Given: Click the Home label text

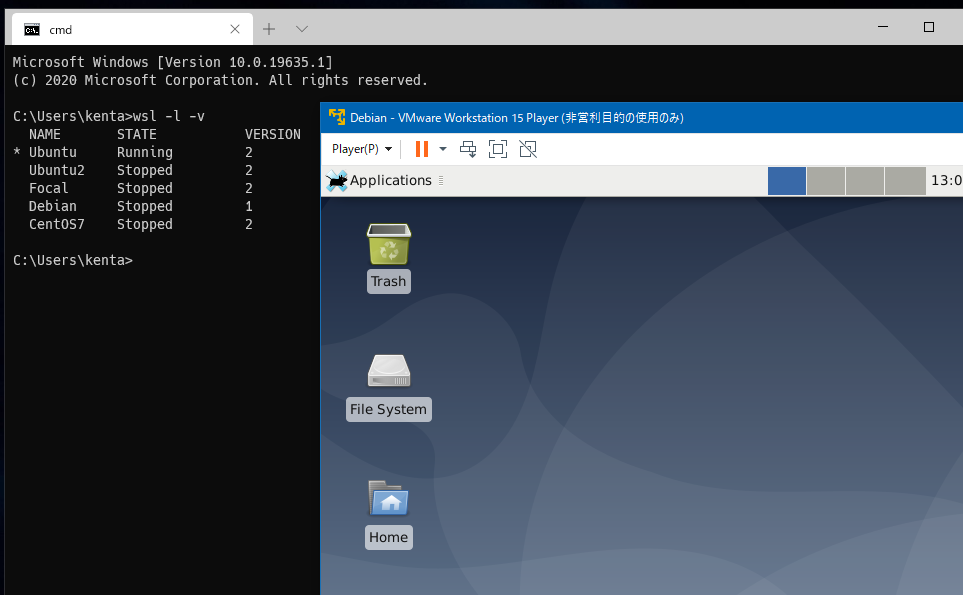Looking at the screenshot, I should click(388, 537).
